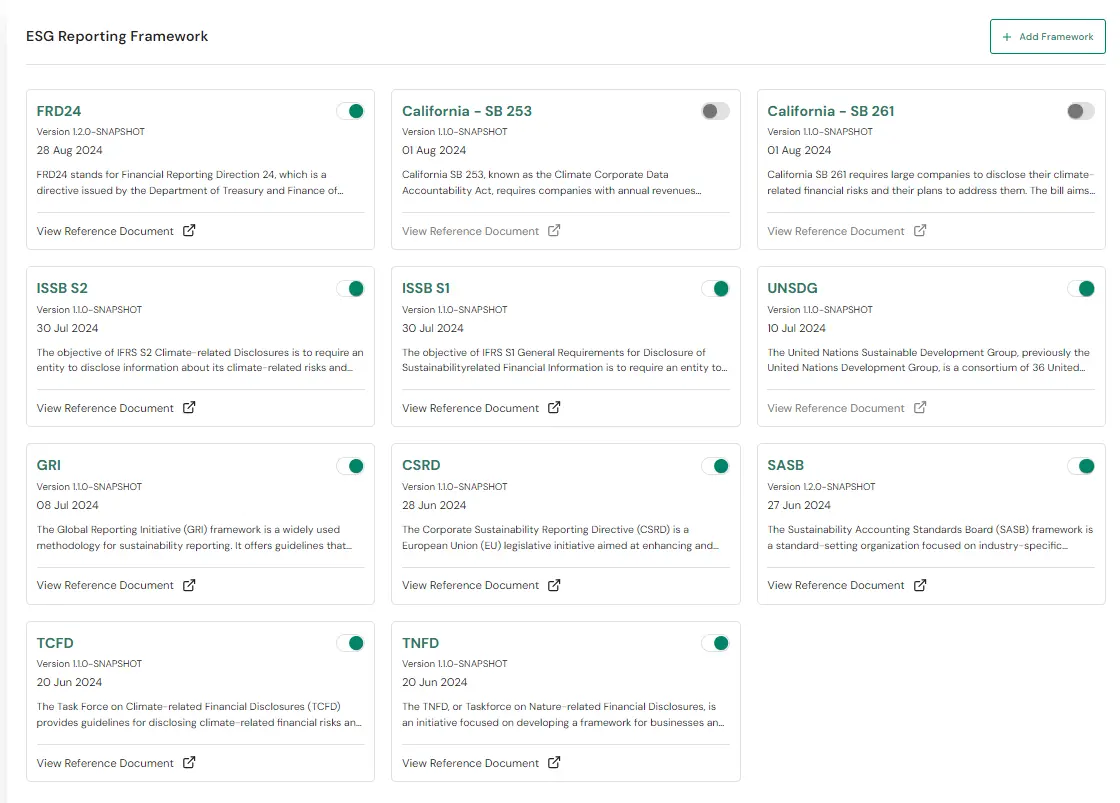The image size is (1120, 803).
Task: Click the CSRD description text
Action: coord(561,537)
